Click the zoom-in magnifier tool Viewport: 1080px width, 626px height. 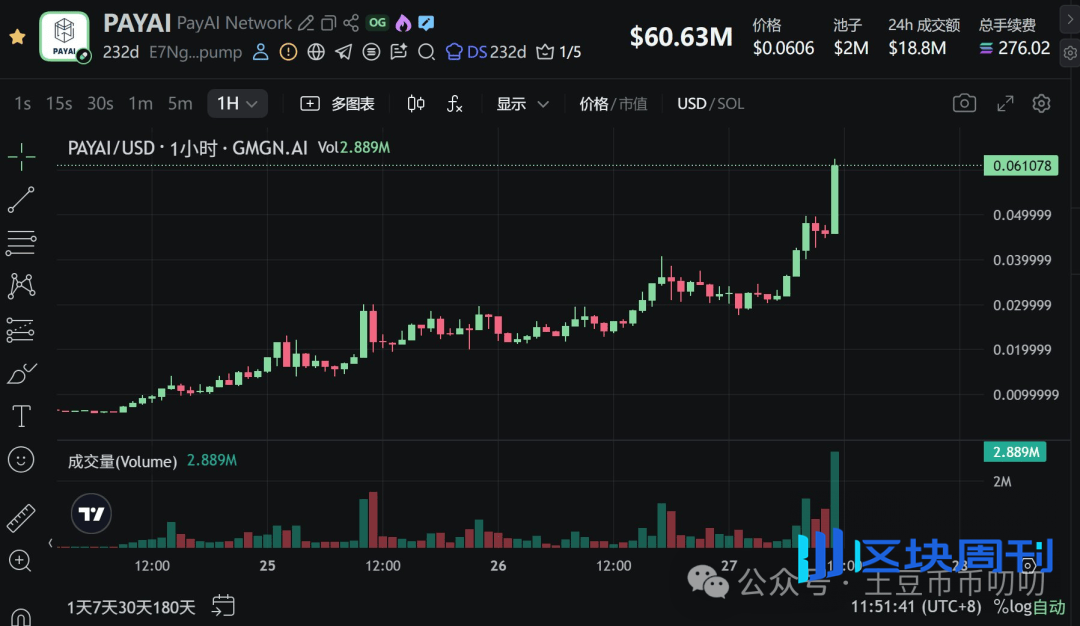coord(21,561)
